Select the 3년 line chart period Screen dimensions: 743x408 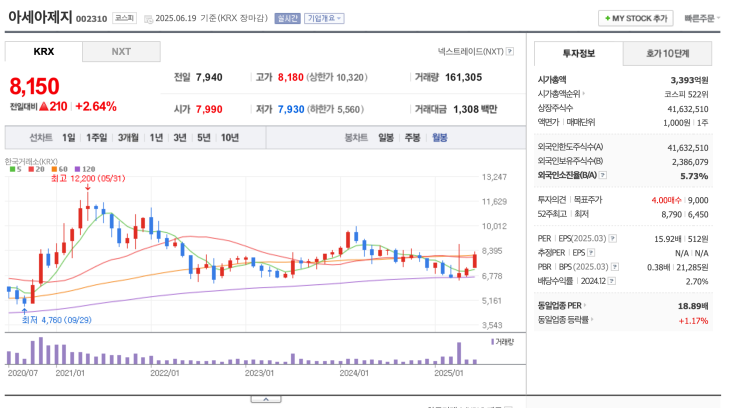pos(180,137)
